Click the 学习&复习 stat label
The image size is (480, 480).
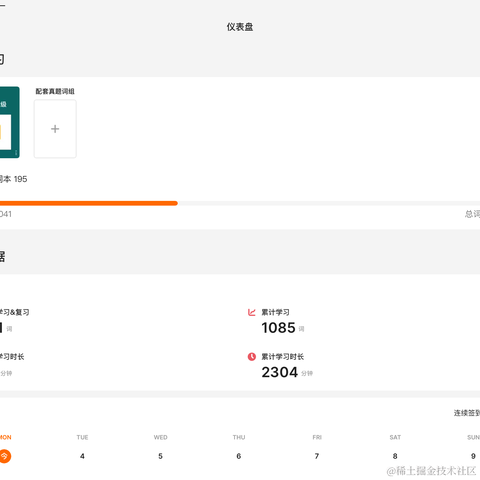pos(14,312)
